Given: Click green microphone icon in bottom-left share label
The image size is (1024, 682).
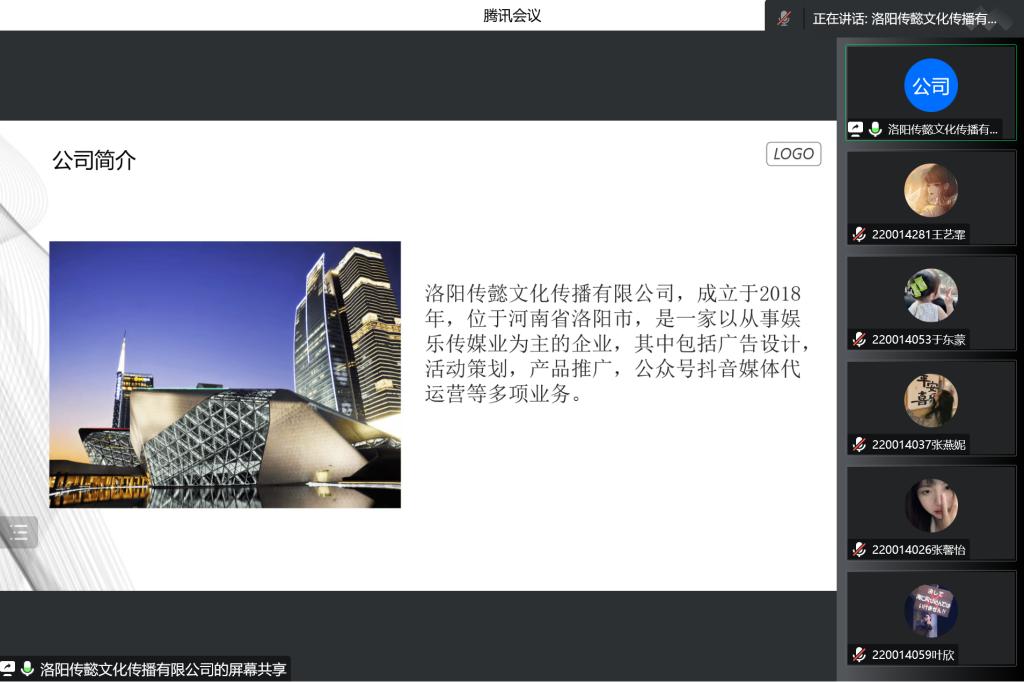Looking at the screenshot, I should pyautogui.click(x=27, y=669).
